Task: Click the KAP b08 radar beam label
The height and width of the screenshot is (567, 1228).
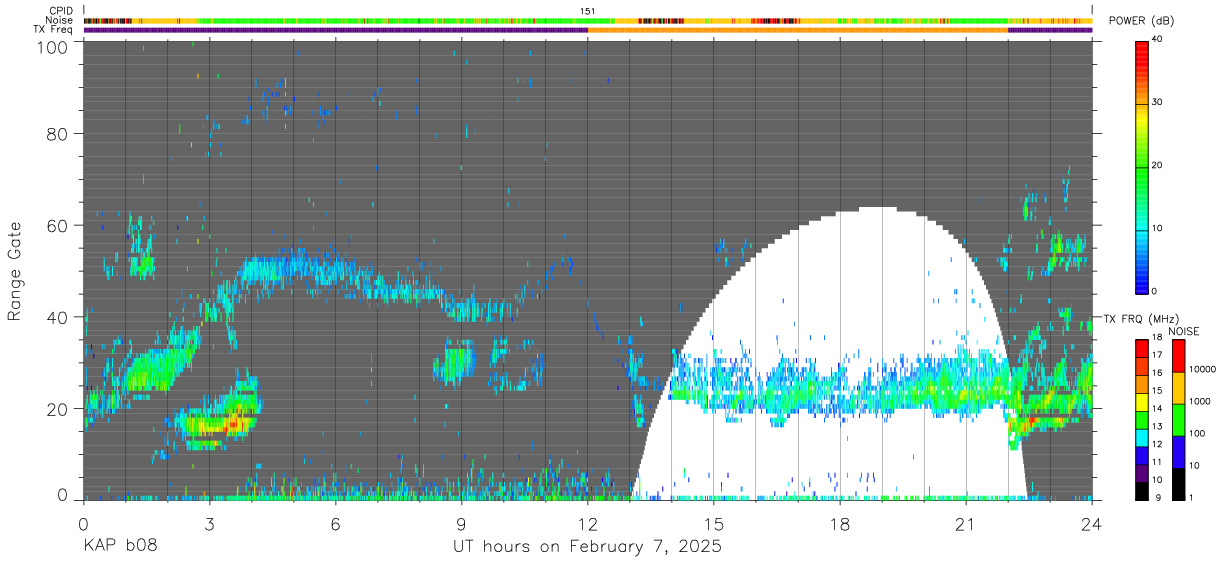Action: pos(119,547)
